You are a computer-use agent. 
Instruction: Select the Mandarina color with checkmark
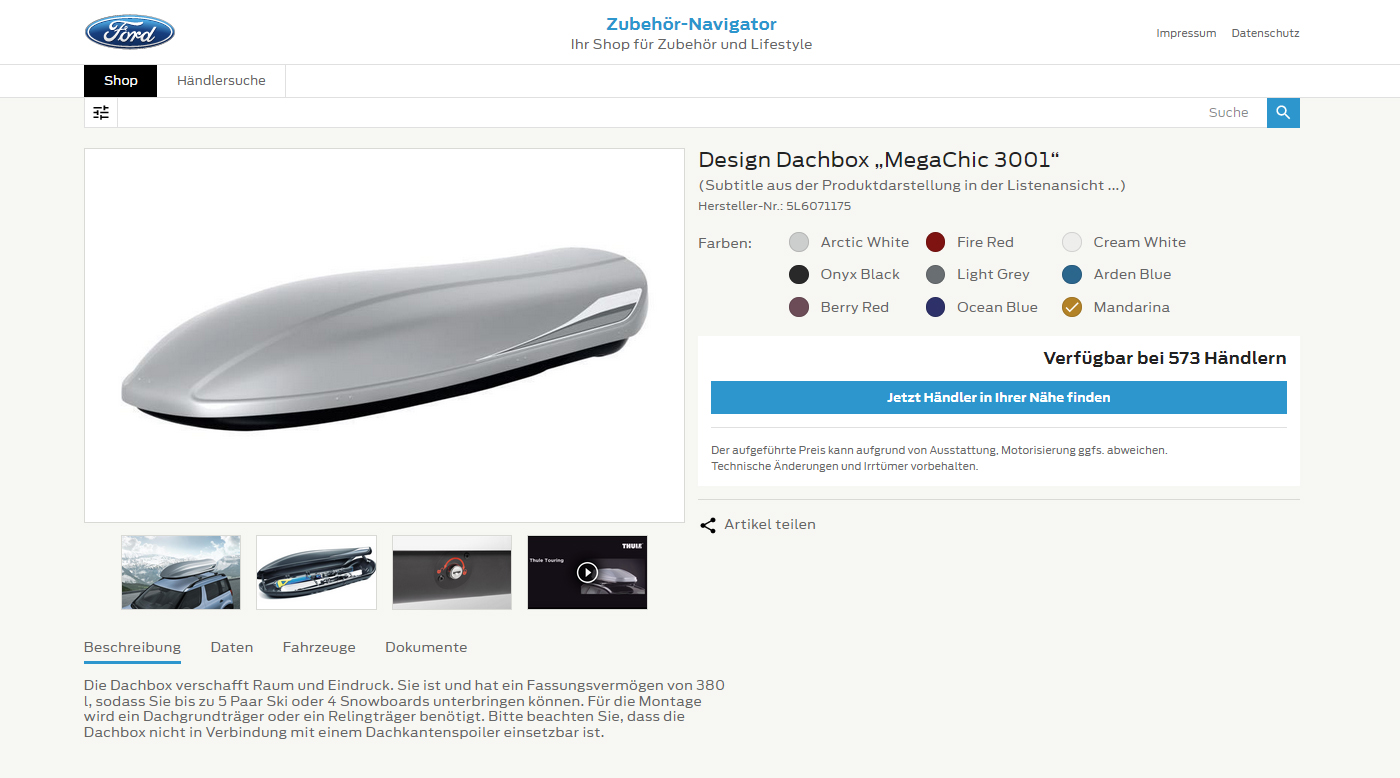(1072, 307)
